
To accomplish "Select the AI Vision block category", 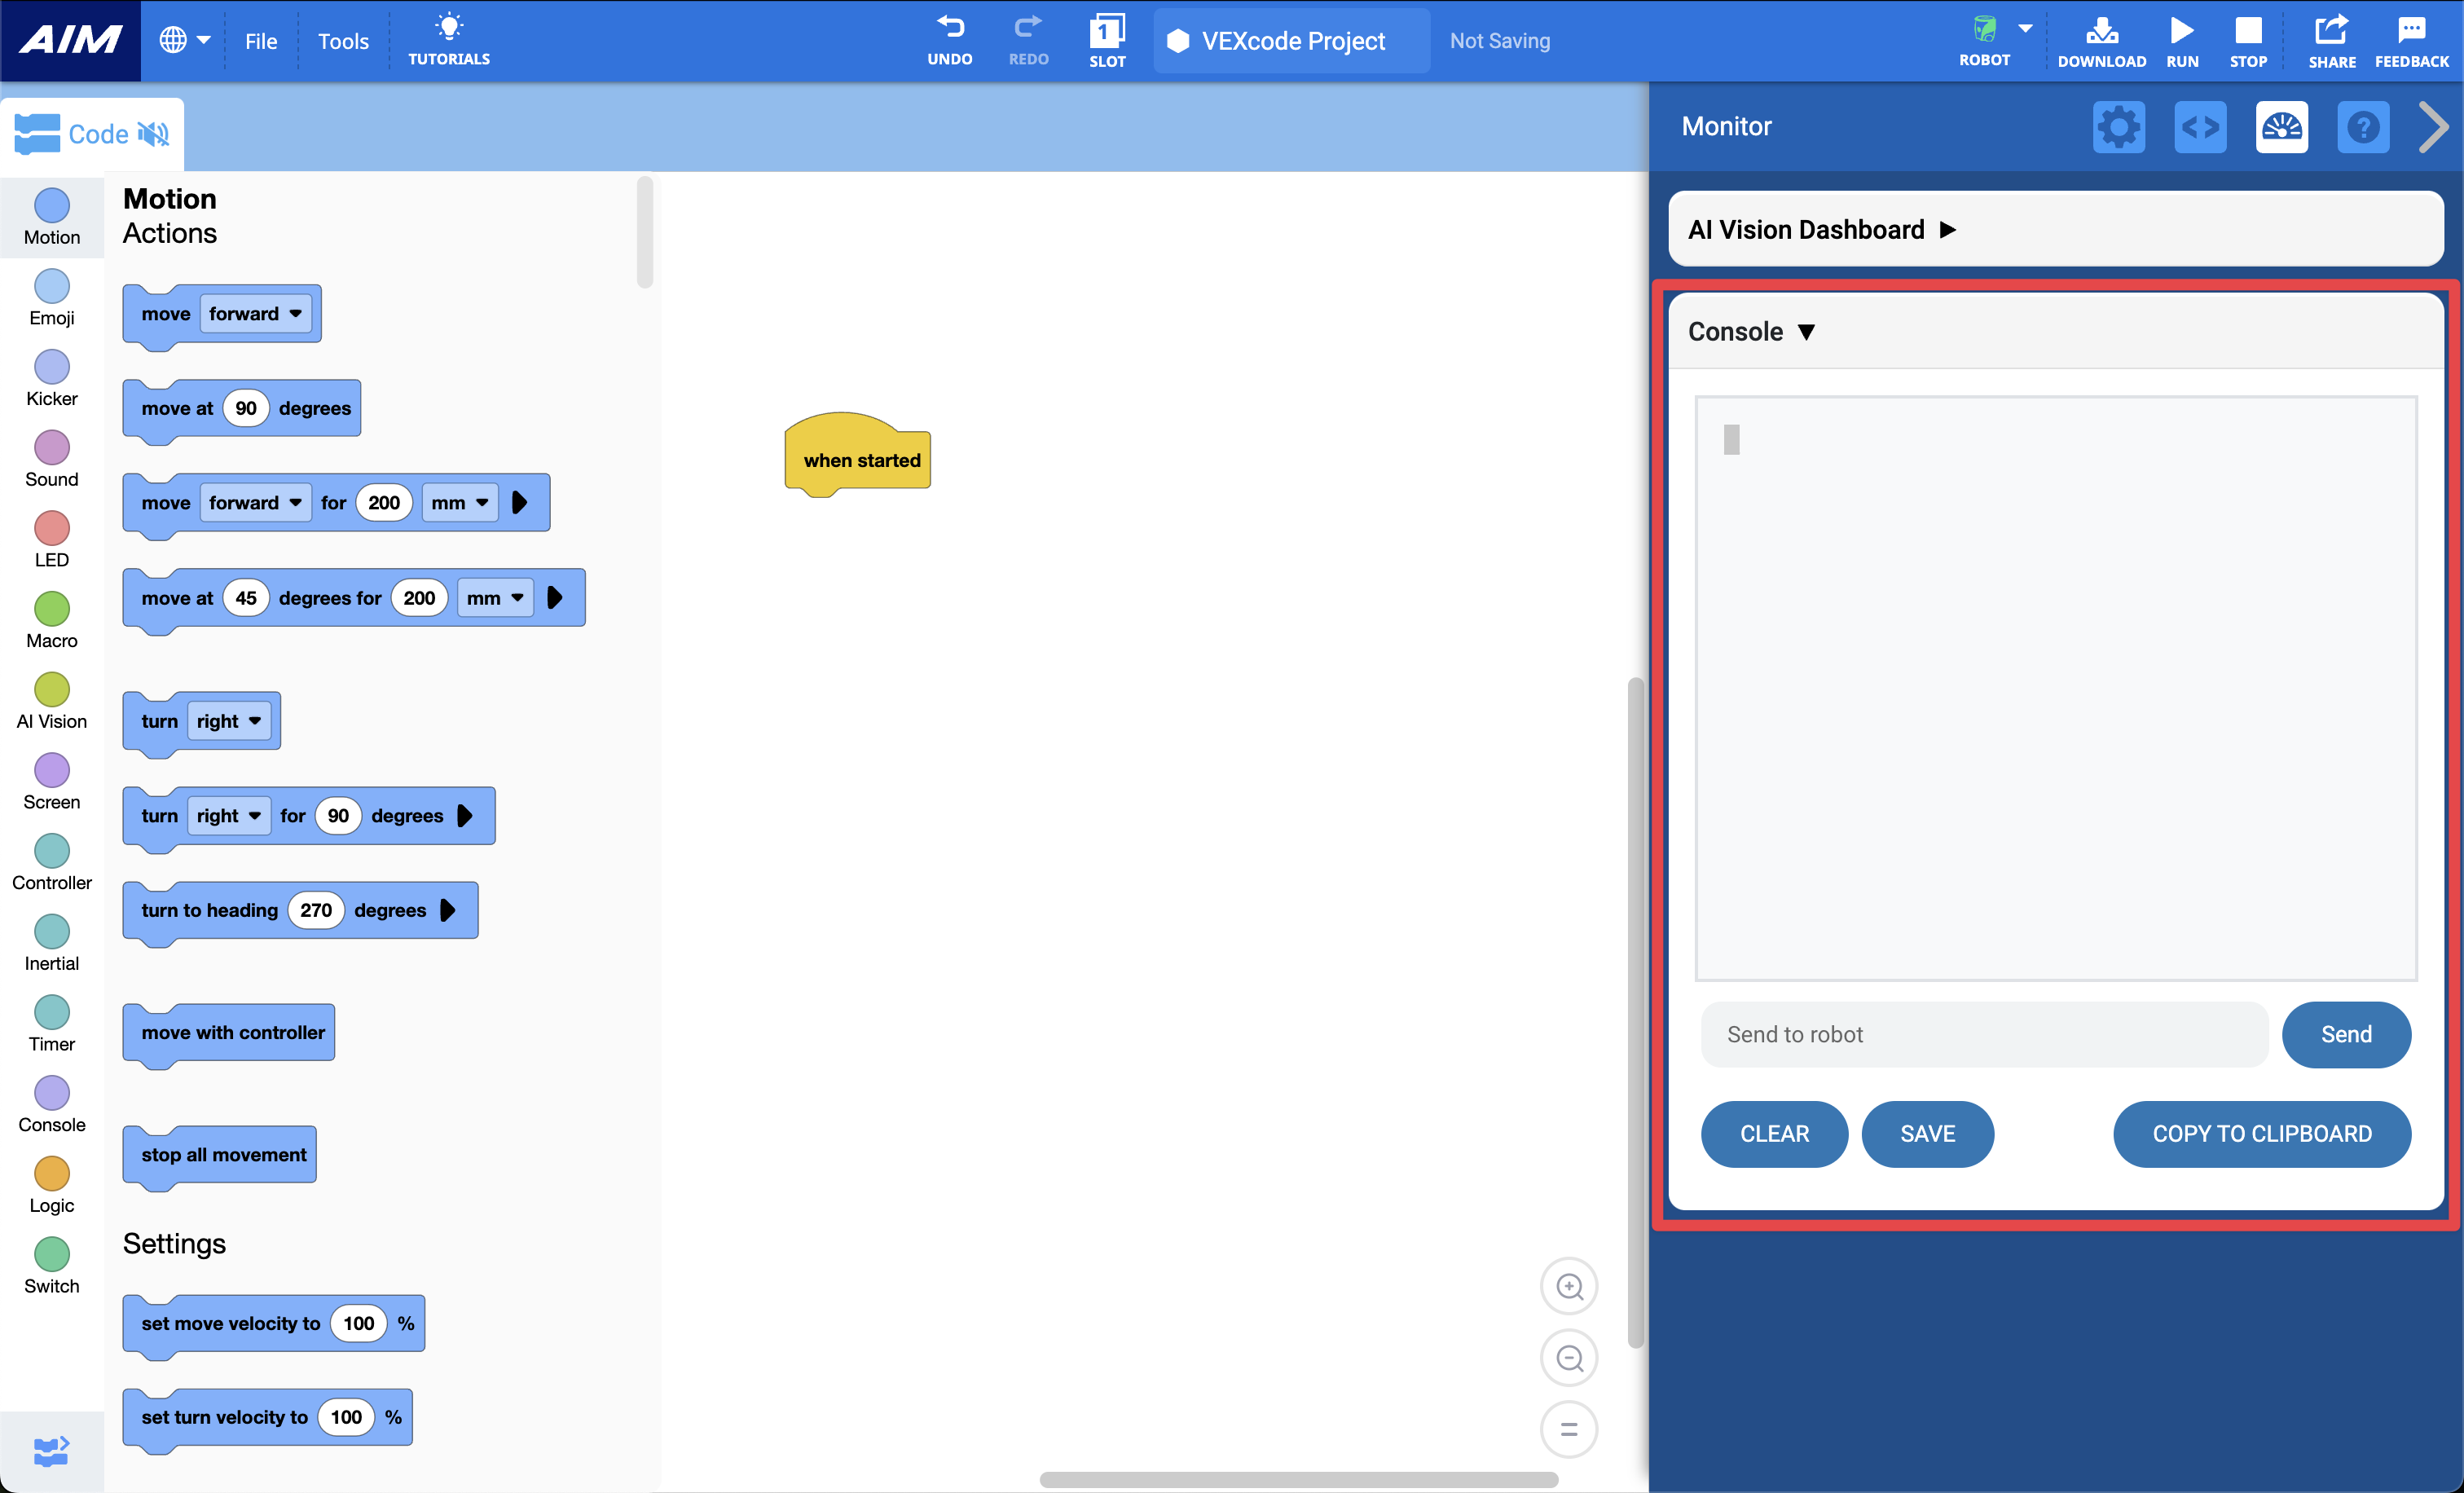I will (51, 700).
